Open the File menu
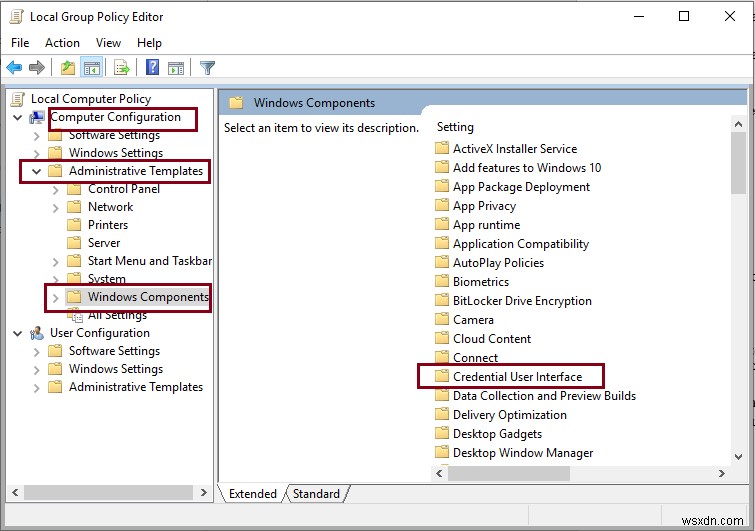The image size is (755, 531). (20, 43)
